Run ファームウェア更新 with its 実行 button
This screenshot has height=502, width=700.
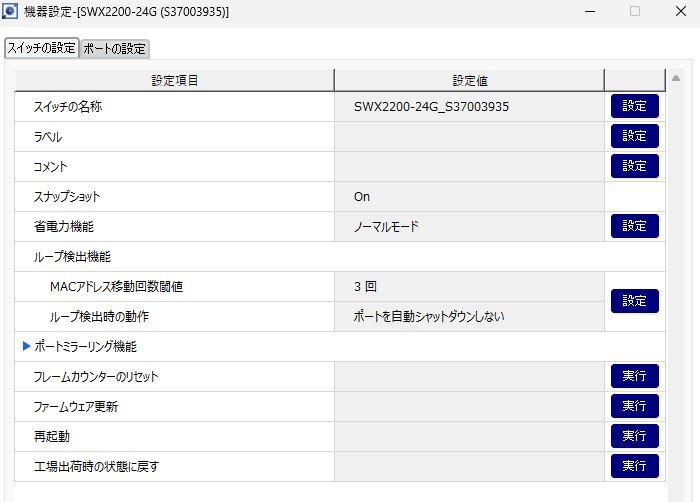point(634,406)
